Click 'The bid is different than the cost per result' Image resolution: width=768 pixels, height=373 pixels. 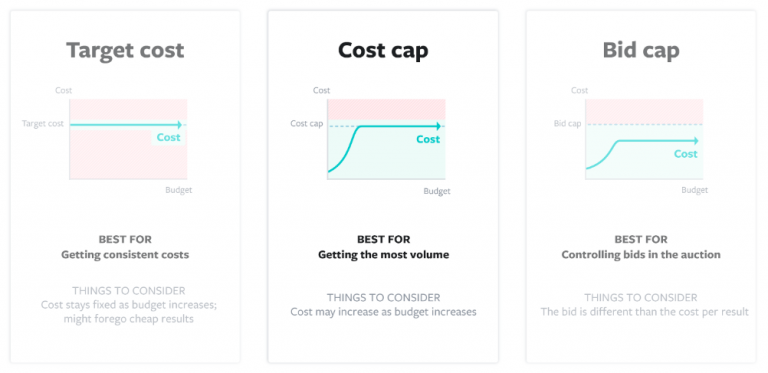[645, 312]
